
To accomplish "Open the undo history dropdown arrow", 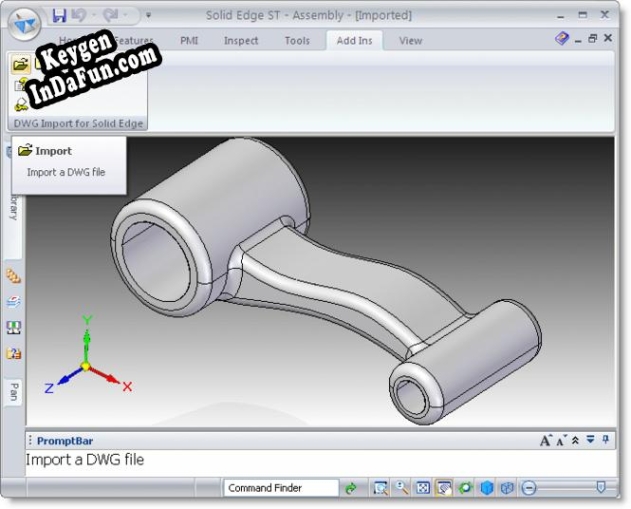I will pos(93,16).
